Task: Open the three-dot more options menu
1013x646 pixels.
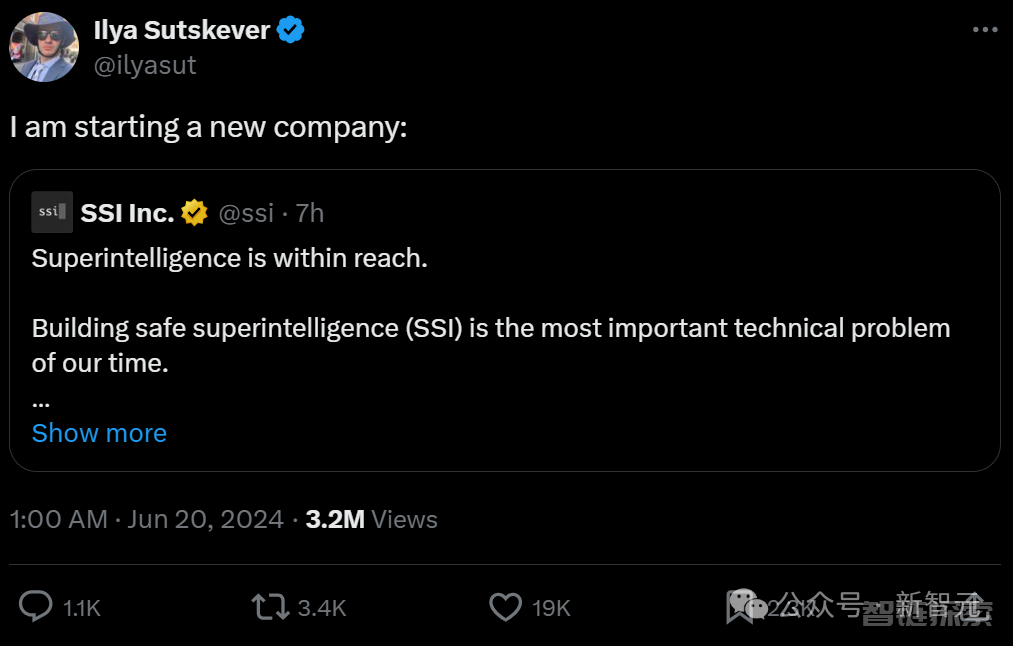Action: tap(985, 30)
